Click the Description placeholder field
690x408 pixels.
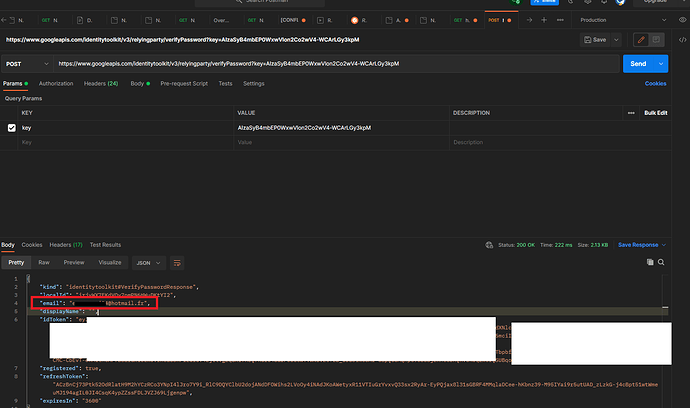560,142
